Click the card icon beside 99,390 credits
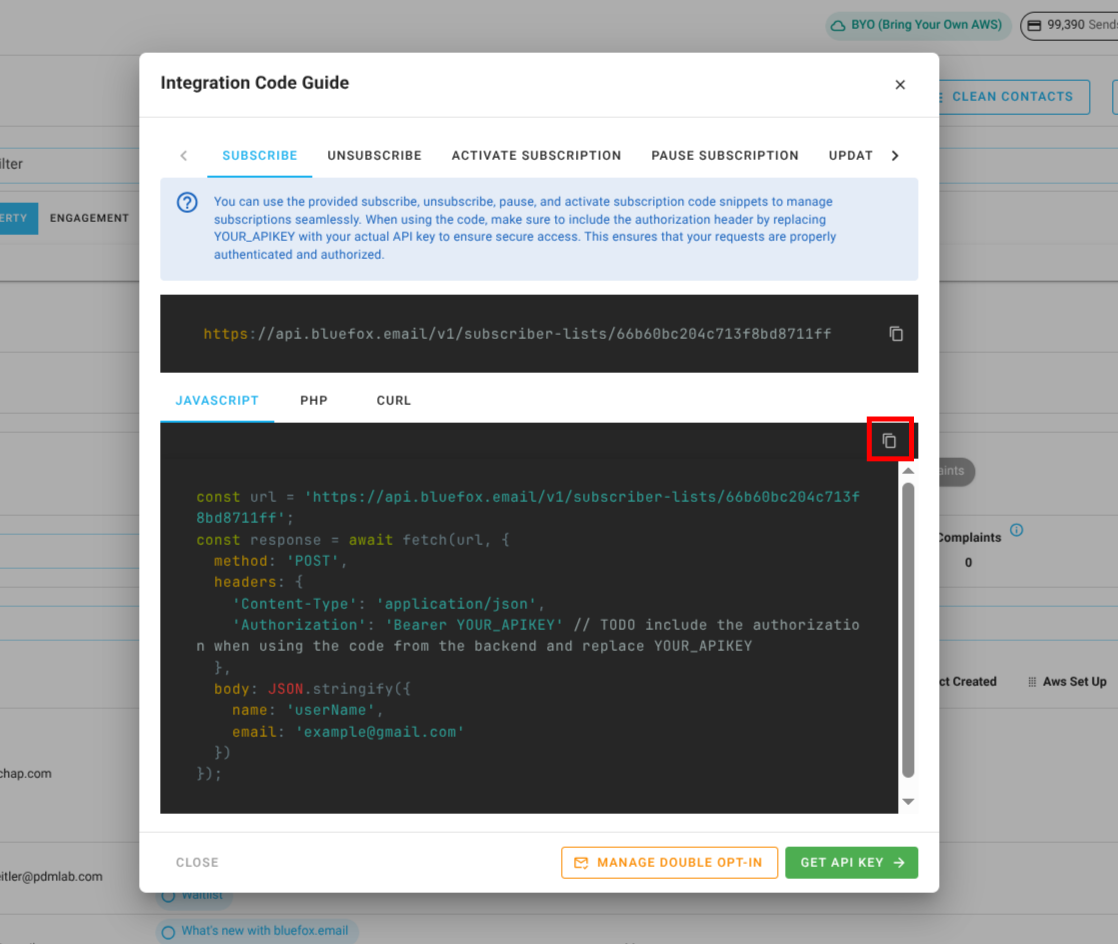The height and width of the screenshot is (944, 1118). (1033, 25)
